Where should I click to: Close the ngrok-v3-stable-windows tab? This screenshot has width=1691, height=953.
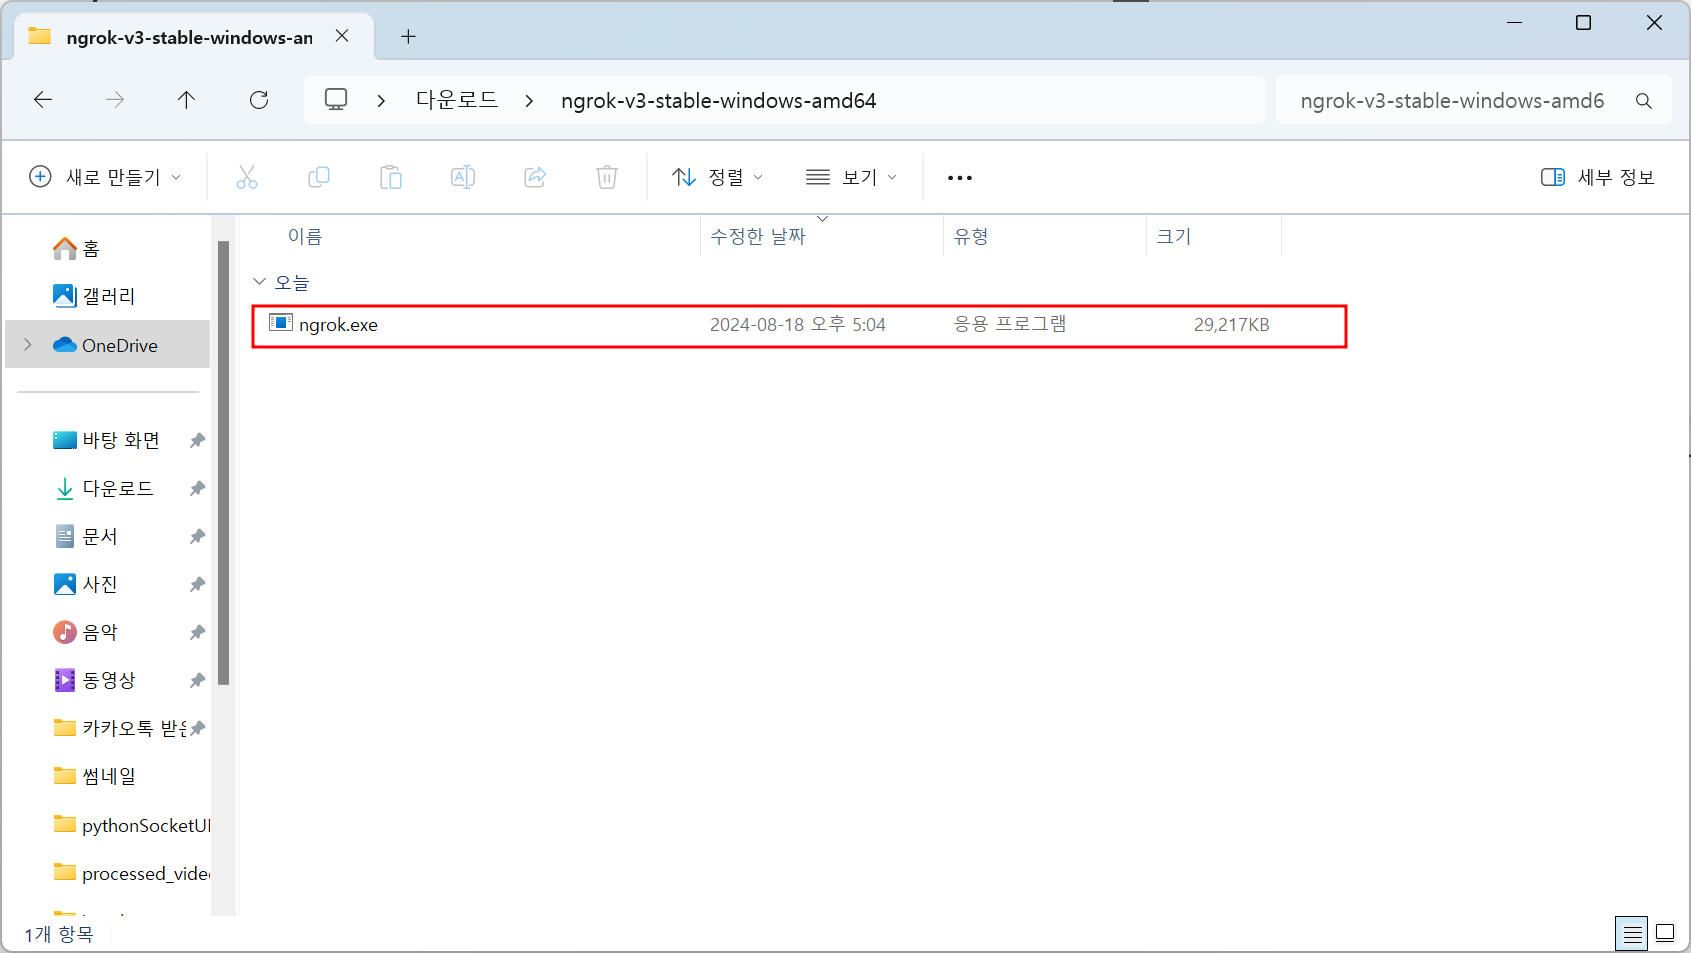342,36
